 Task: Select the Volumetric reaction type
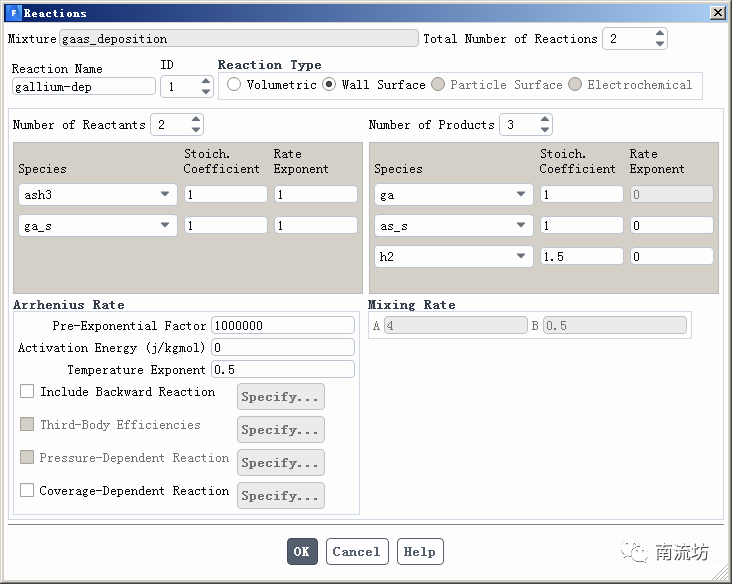pos(234,85)
